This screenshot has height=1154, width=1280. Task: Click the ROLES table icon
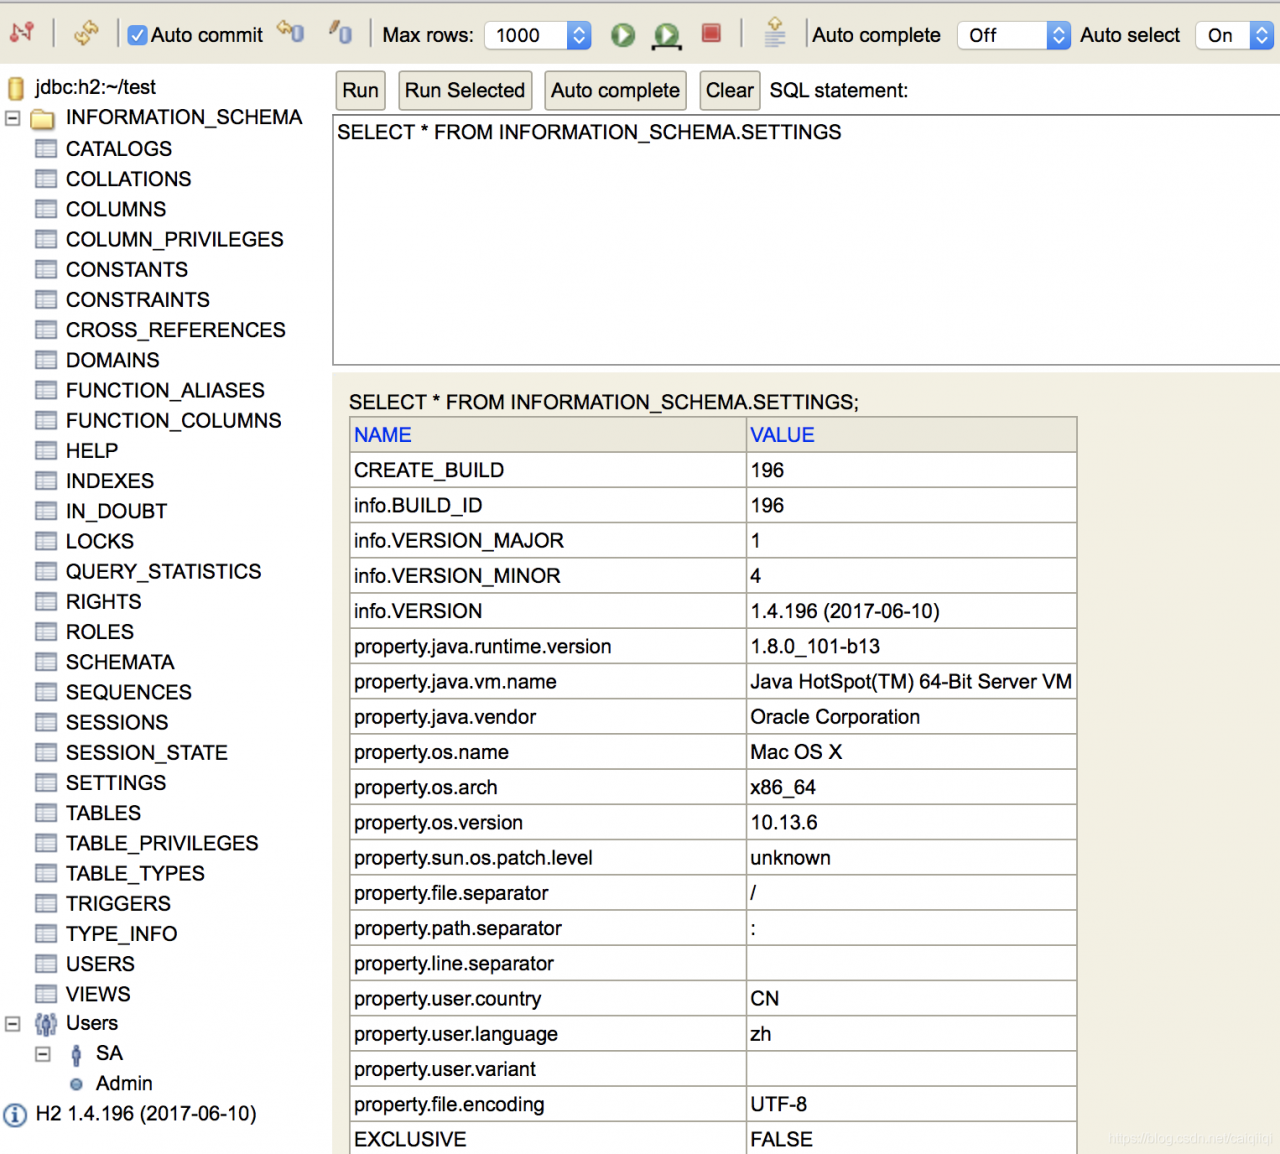click(x=46, y=632)
